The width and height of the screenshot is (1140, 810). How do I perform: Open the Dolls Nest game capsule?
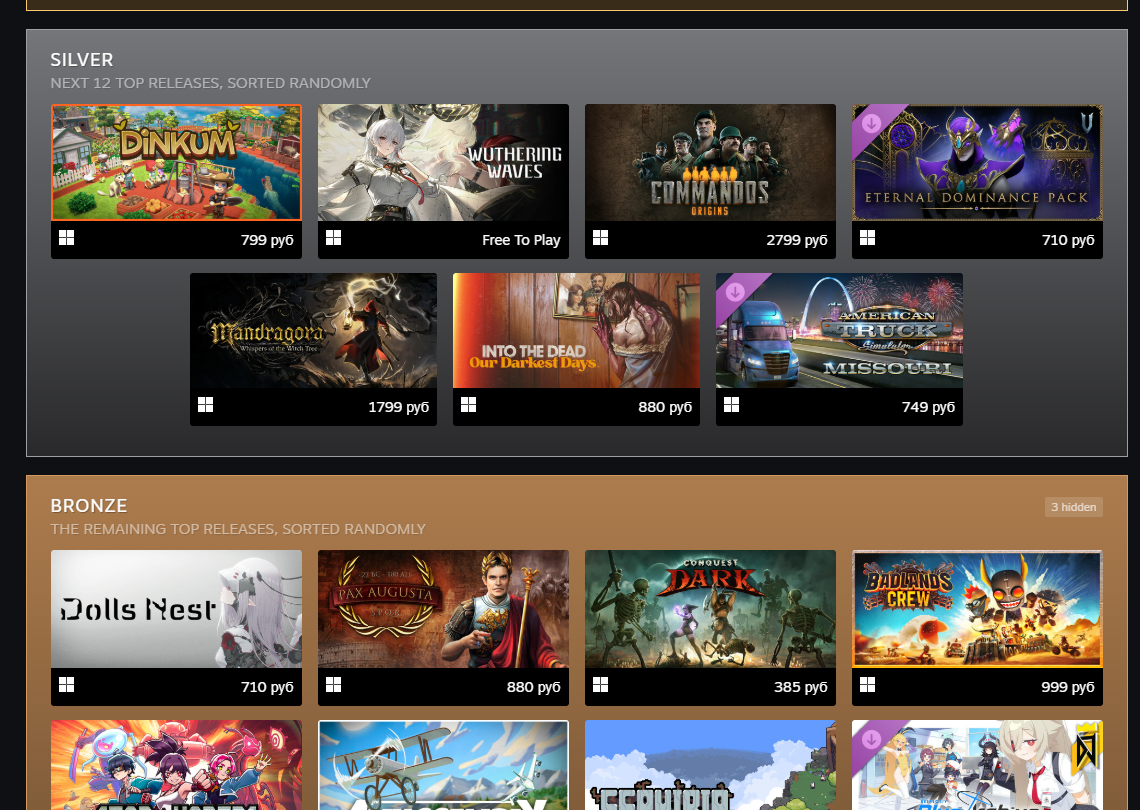tap(176, 609)
